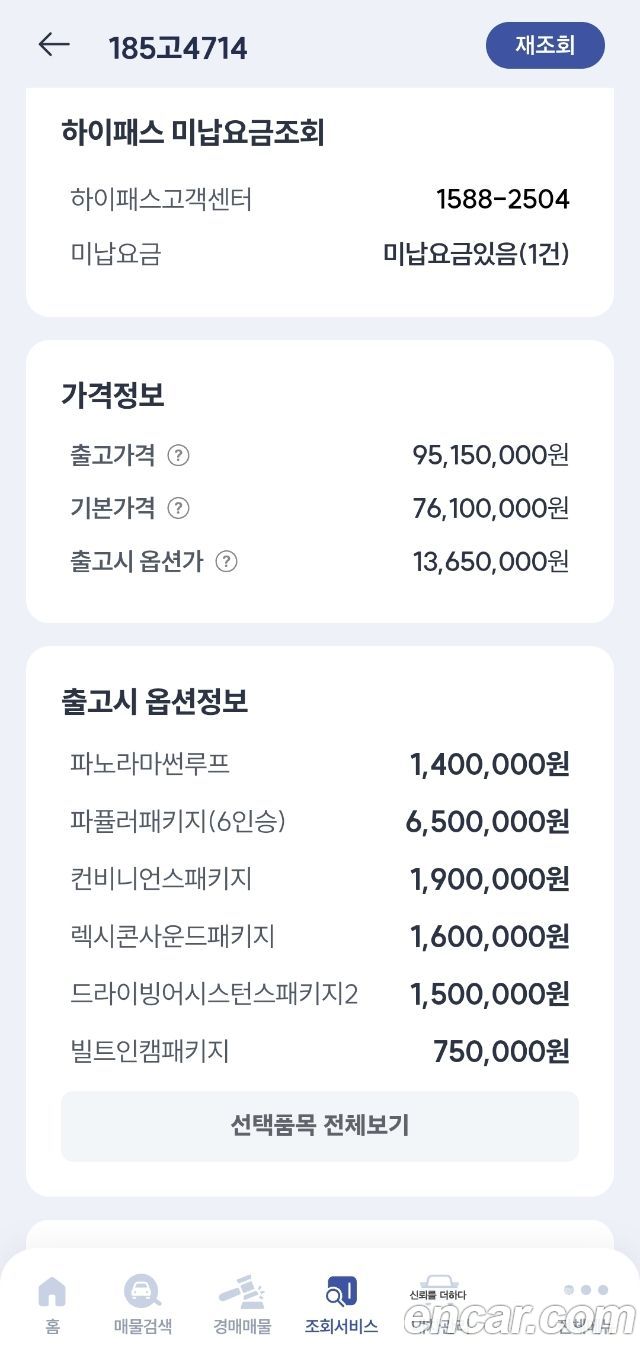Screen dimensions: 640x1353
Task: Open the 매물검색 car search icon
Action: [142, 1292]
